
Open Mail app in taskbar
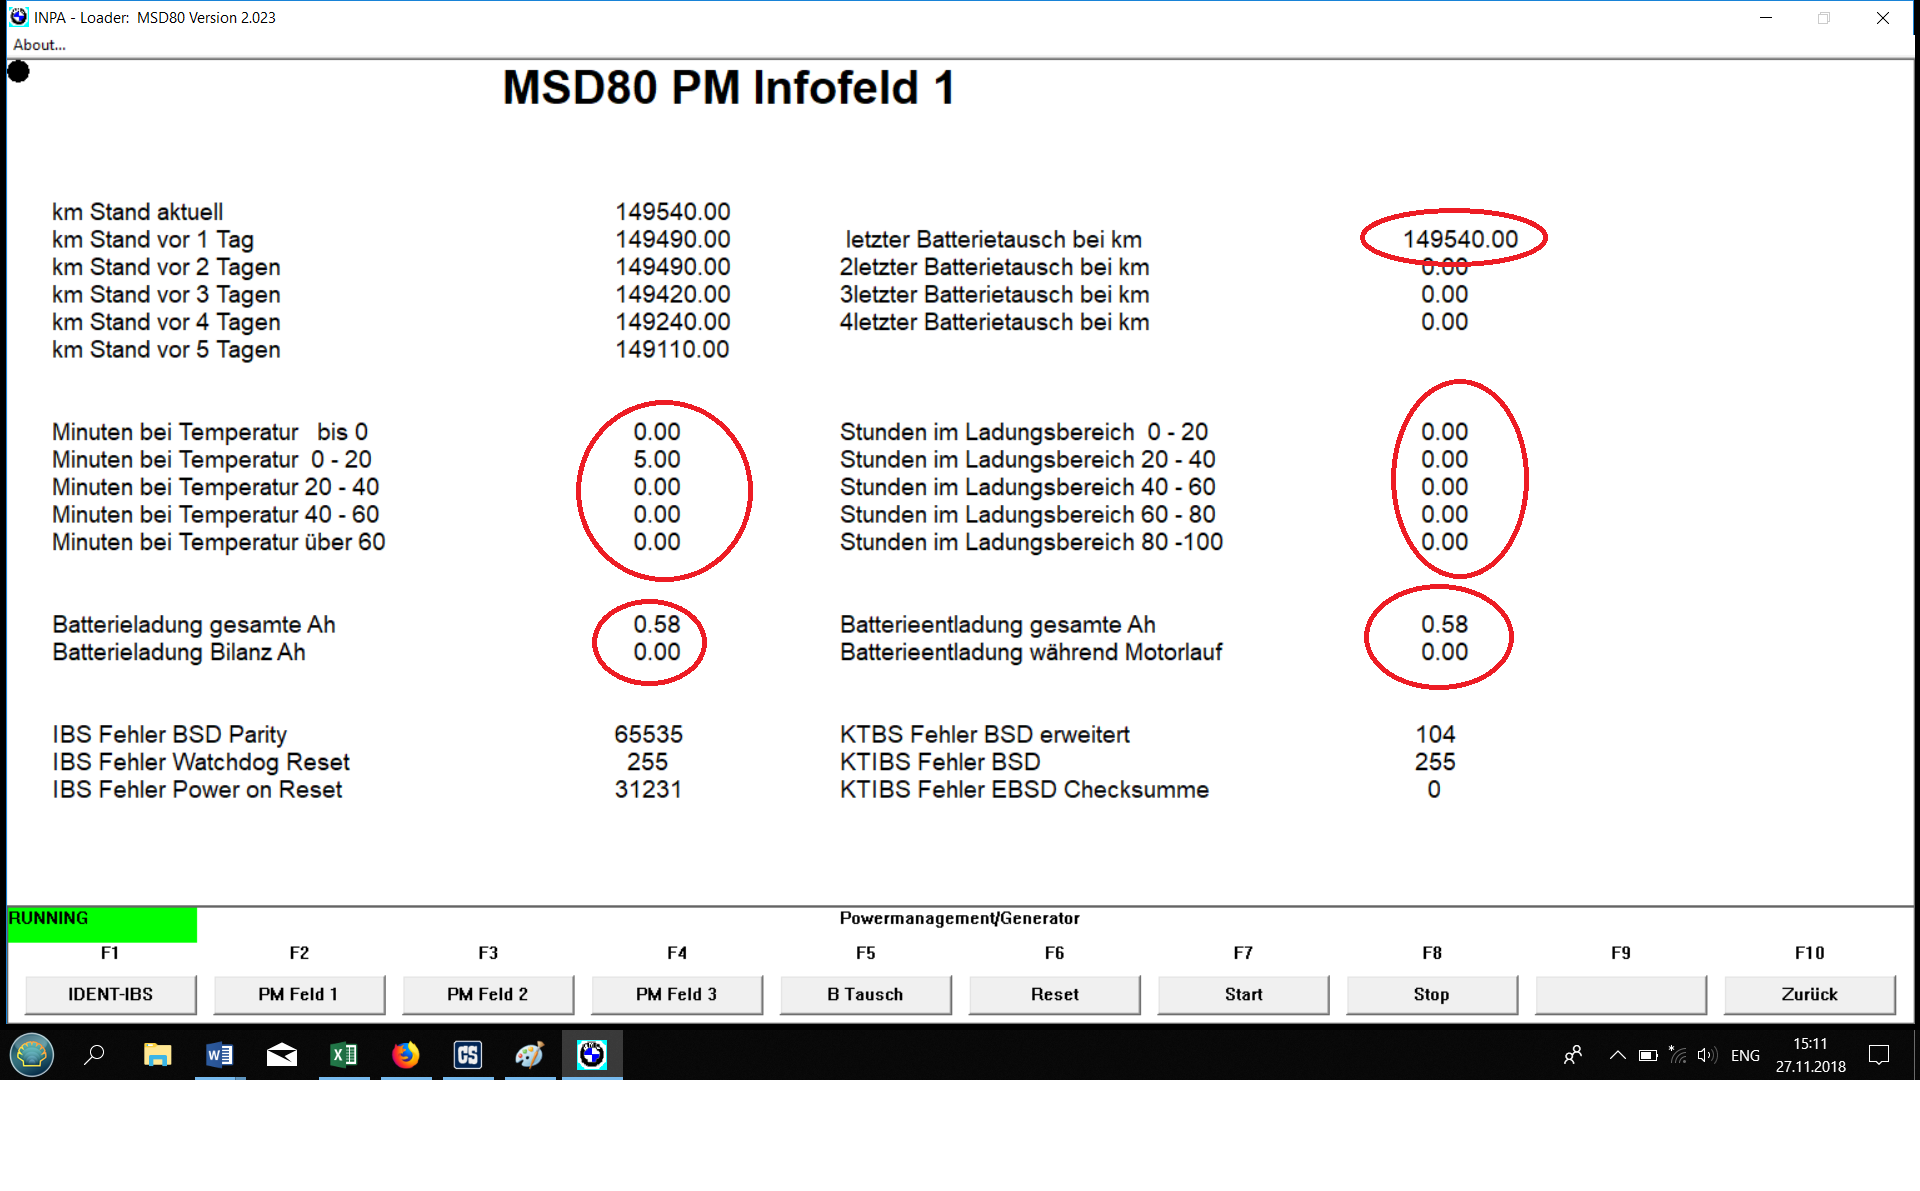(281, 1054)
